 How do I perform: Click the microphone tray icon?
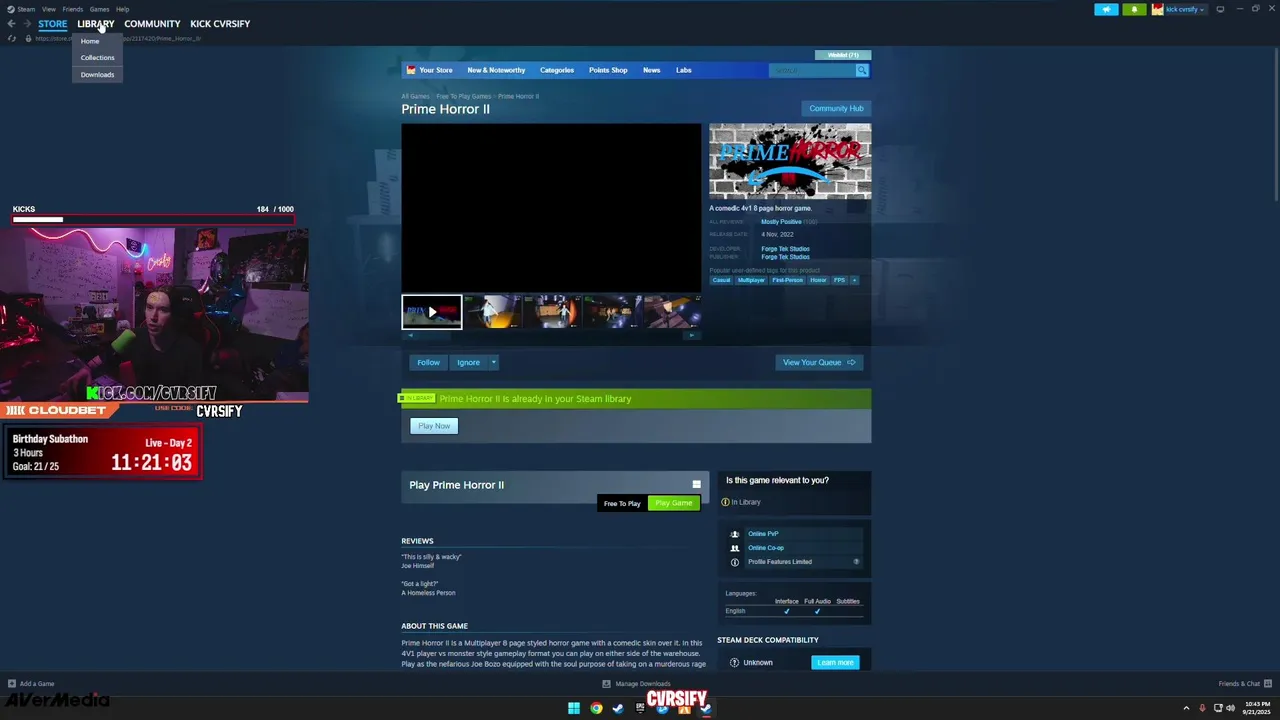click(1203, 708)
